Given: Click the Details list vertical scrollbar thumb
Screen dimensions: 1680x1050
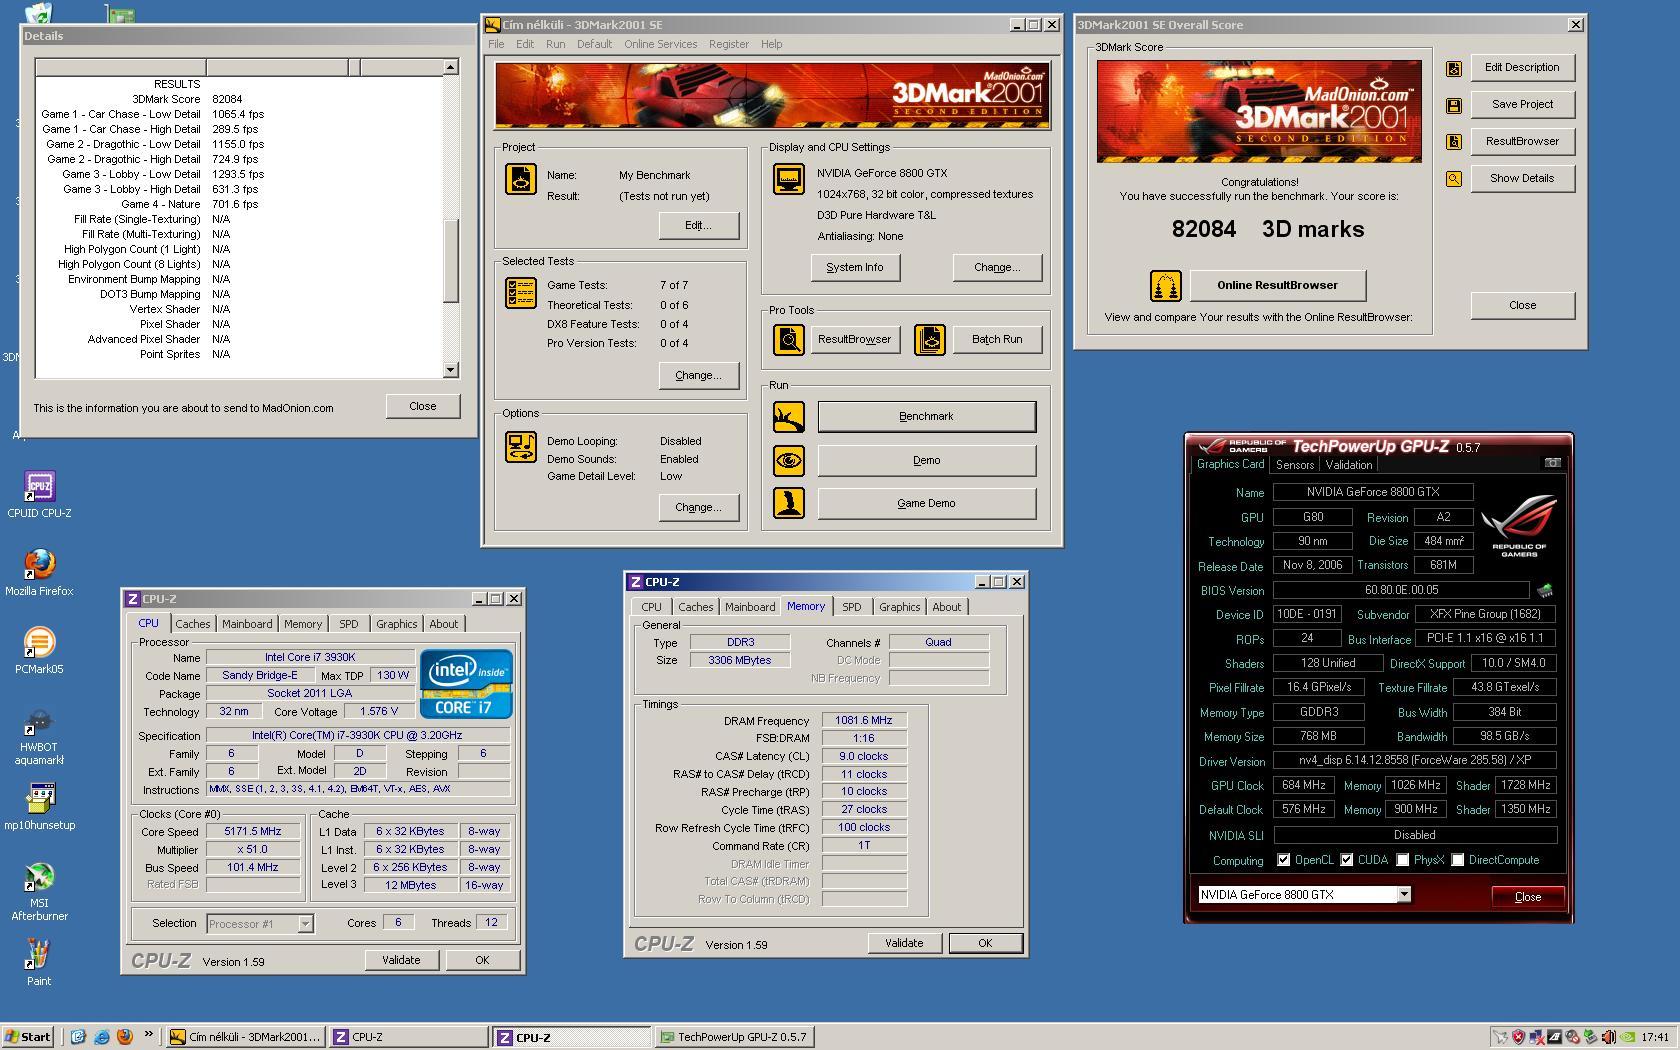Looking at the screenshot, I should pyautogui.click(x=450, y=260).
